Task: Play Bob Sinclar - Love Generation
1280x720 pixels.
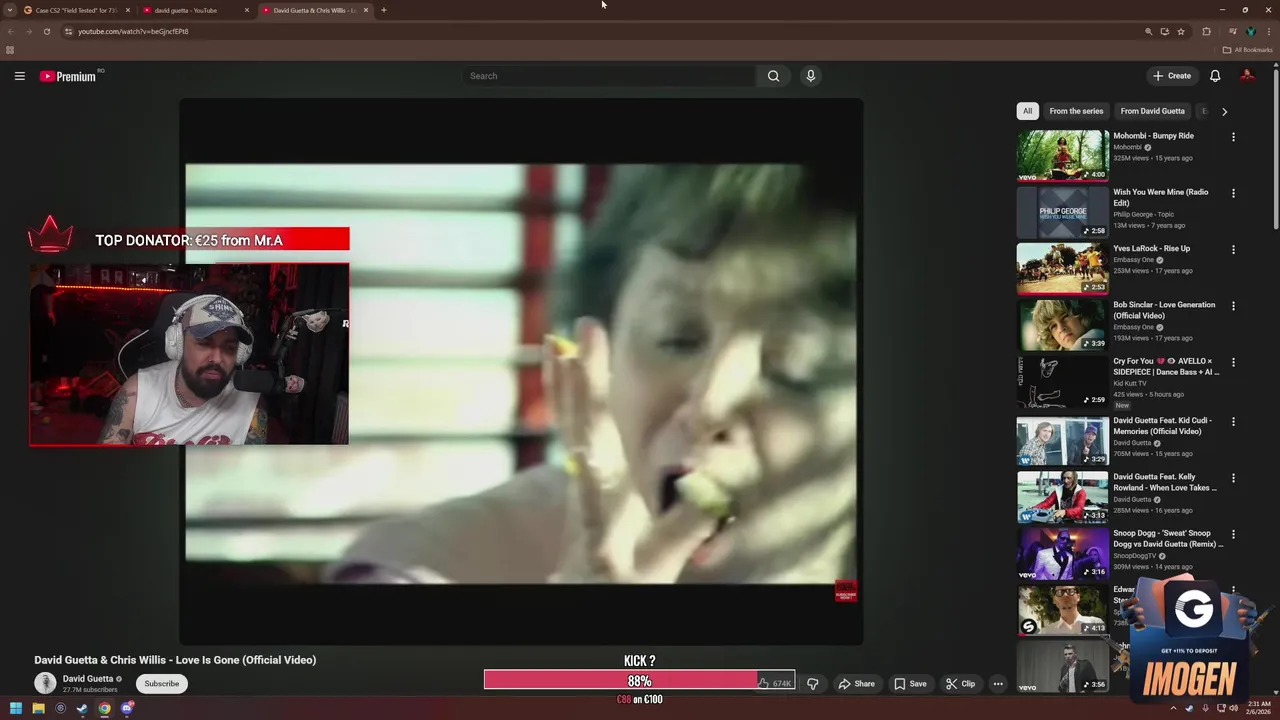Action: pos(1063,325)
